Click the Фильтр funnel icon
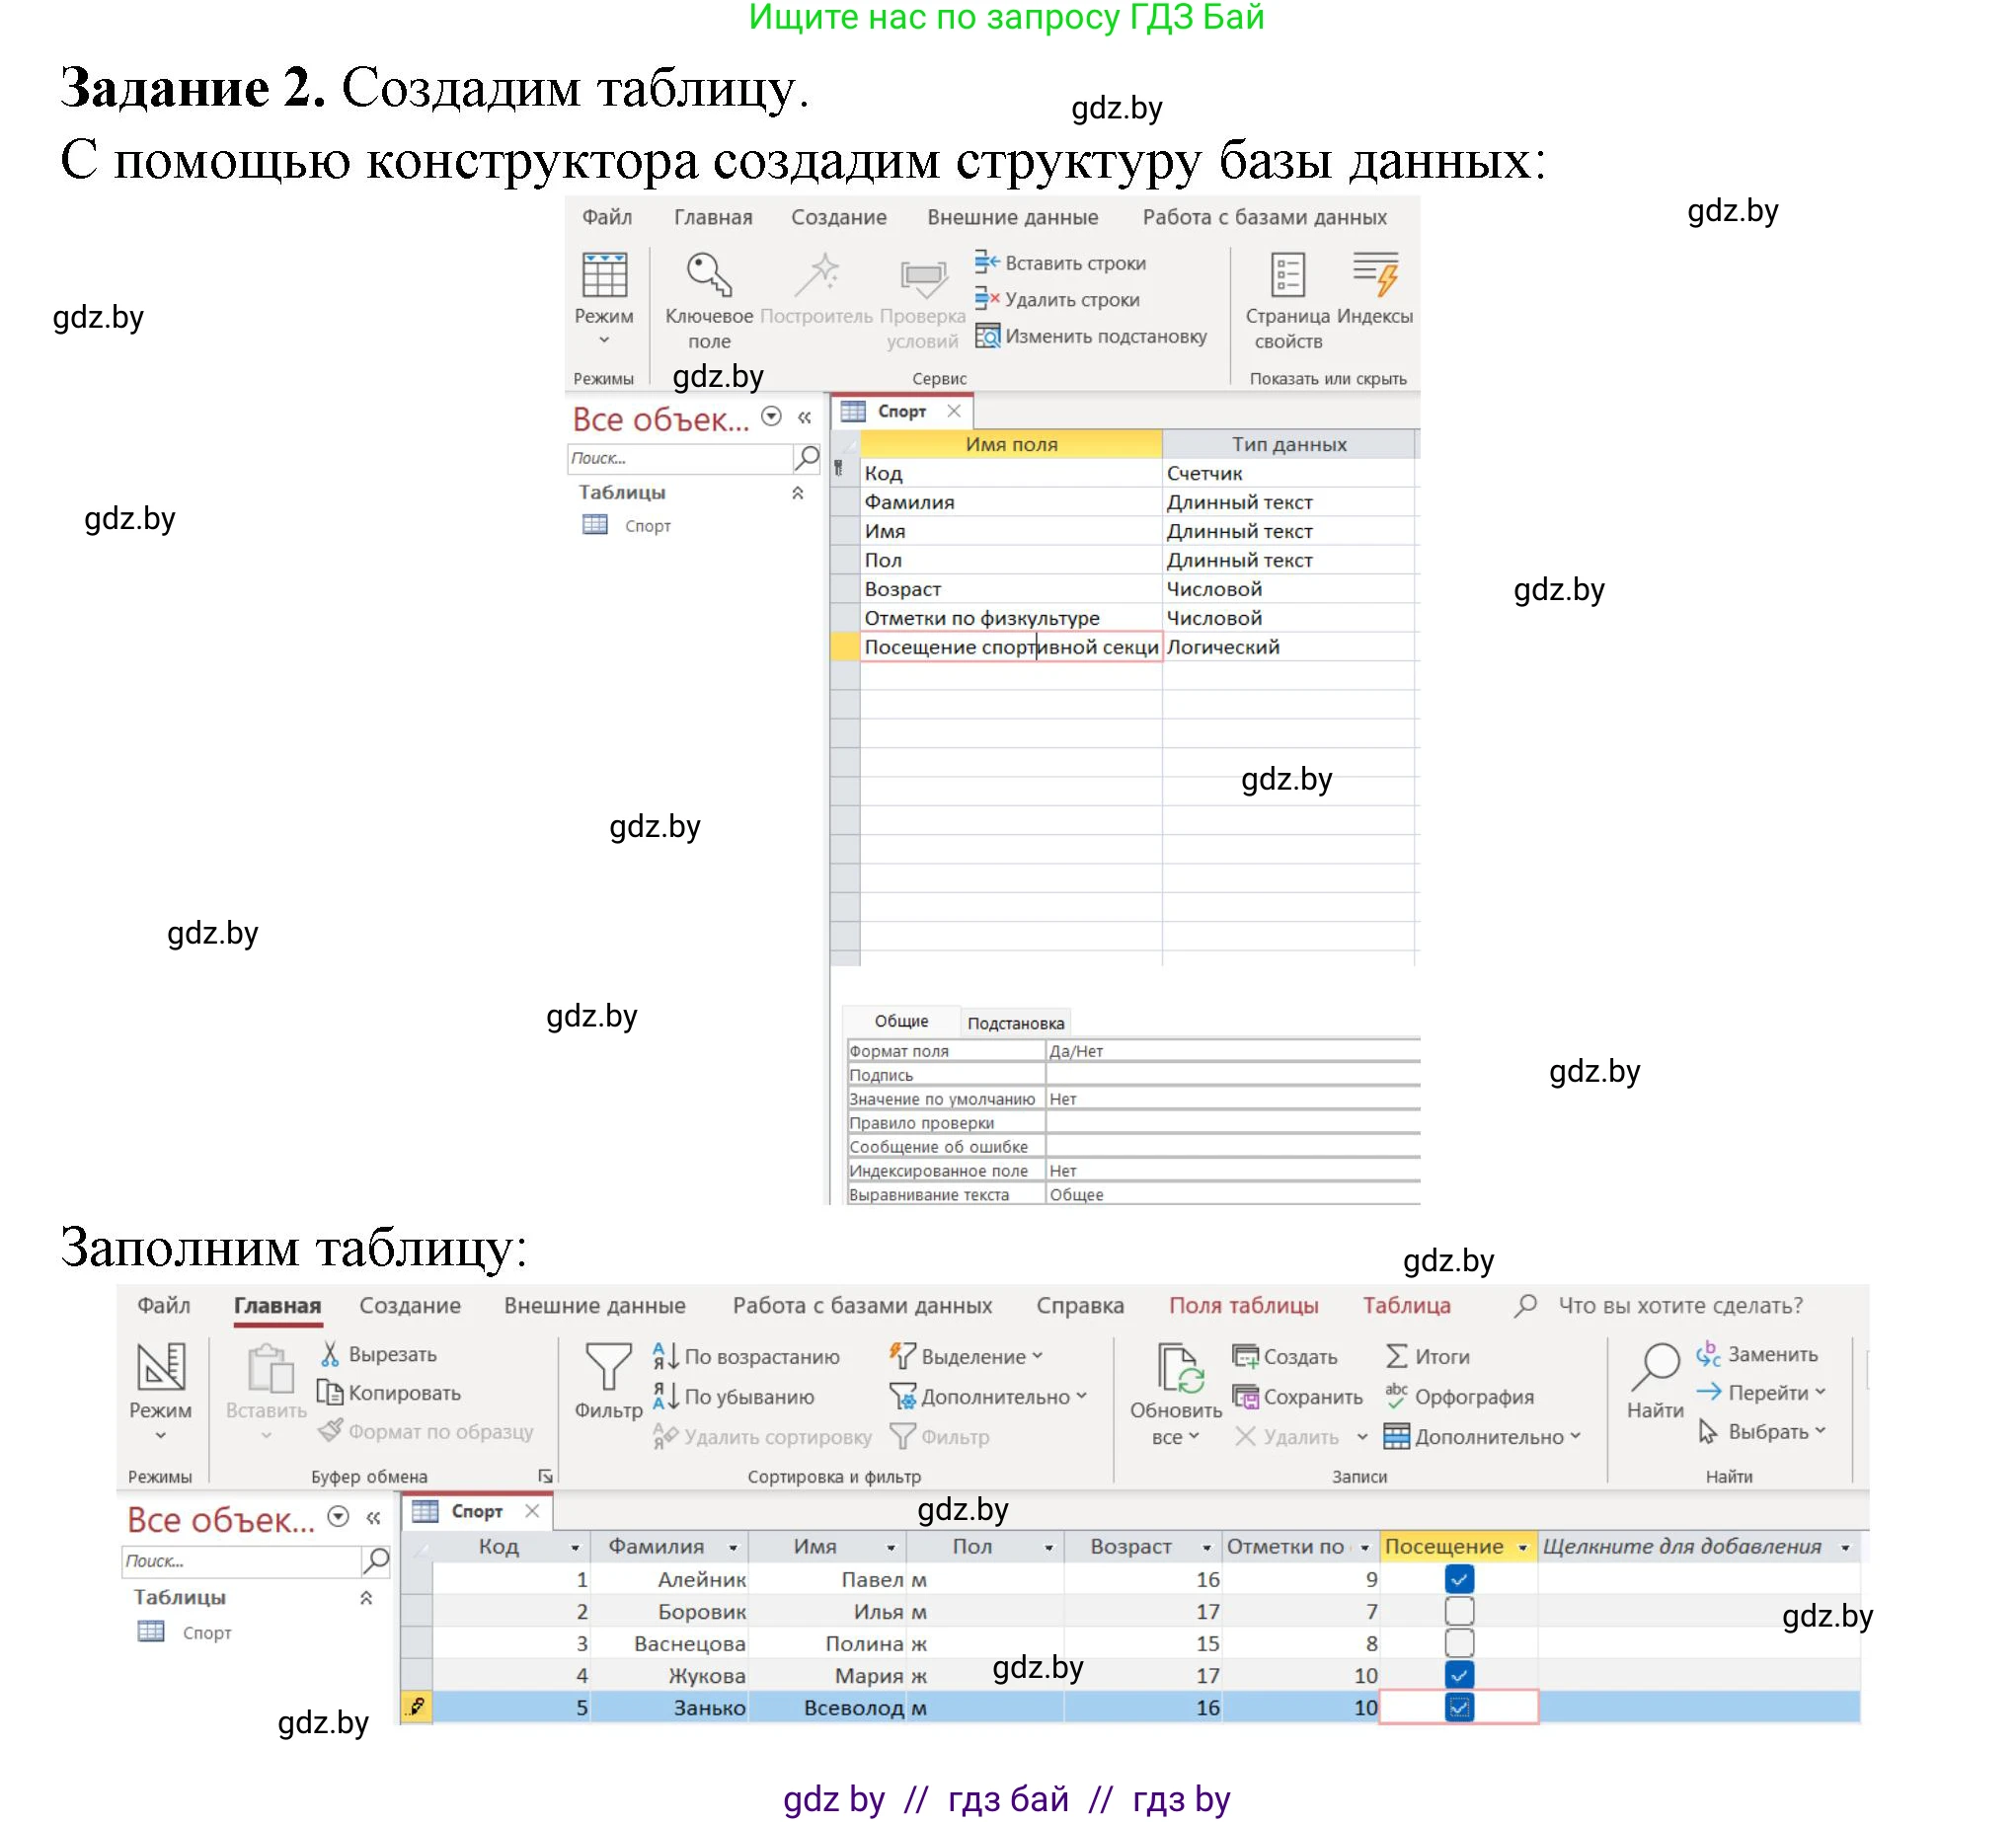Viewport: 2016px width, 1822px height. (608, 1366)
